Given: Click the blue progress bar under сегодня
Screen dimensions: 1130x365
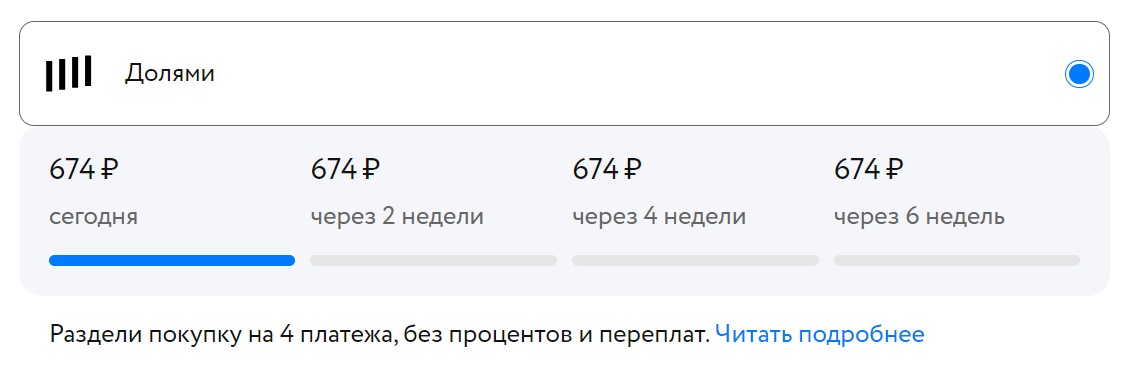Looking at the screenshot, I should pos(172,260).
